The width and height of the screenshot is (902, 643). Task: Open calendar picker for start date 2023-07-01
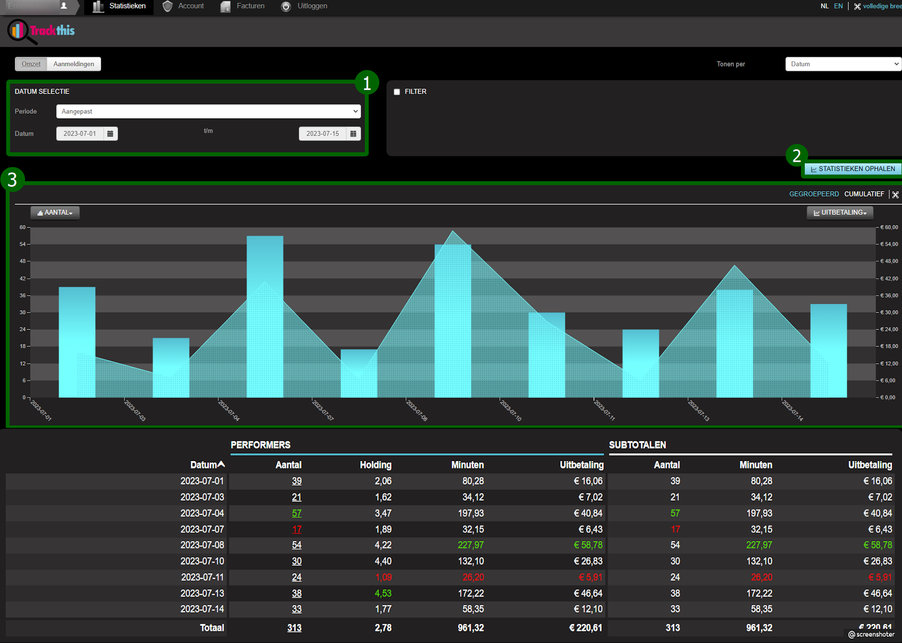click(110, 134)
